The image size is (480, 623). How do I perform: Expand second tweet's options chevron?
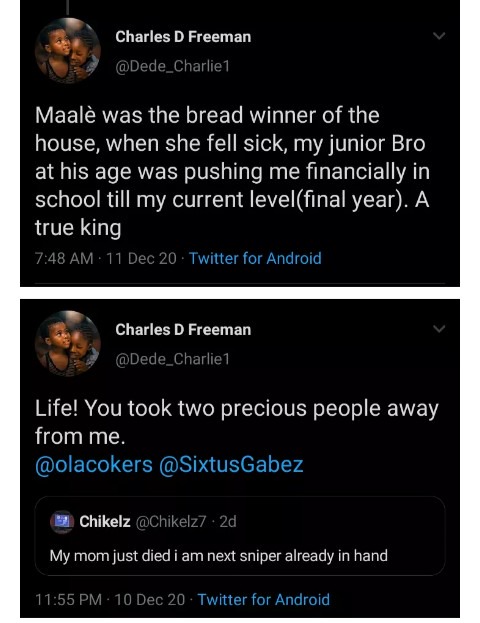pos(439,329)
